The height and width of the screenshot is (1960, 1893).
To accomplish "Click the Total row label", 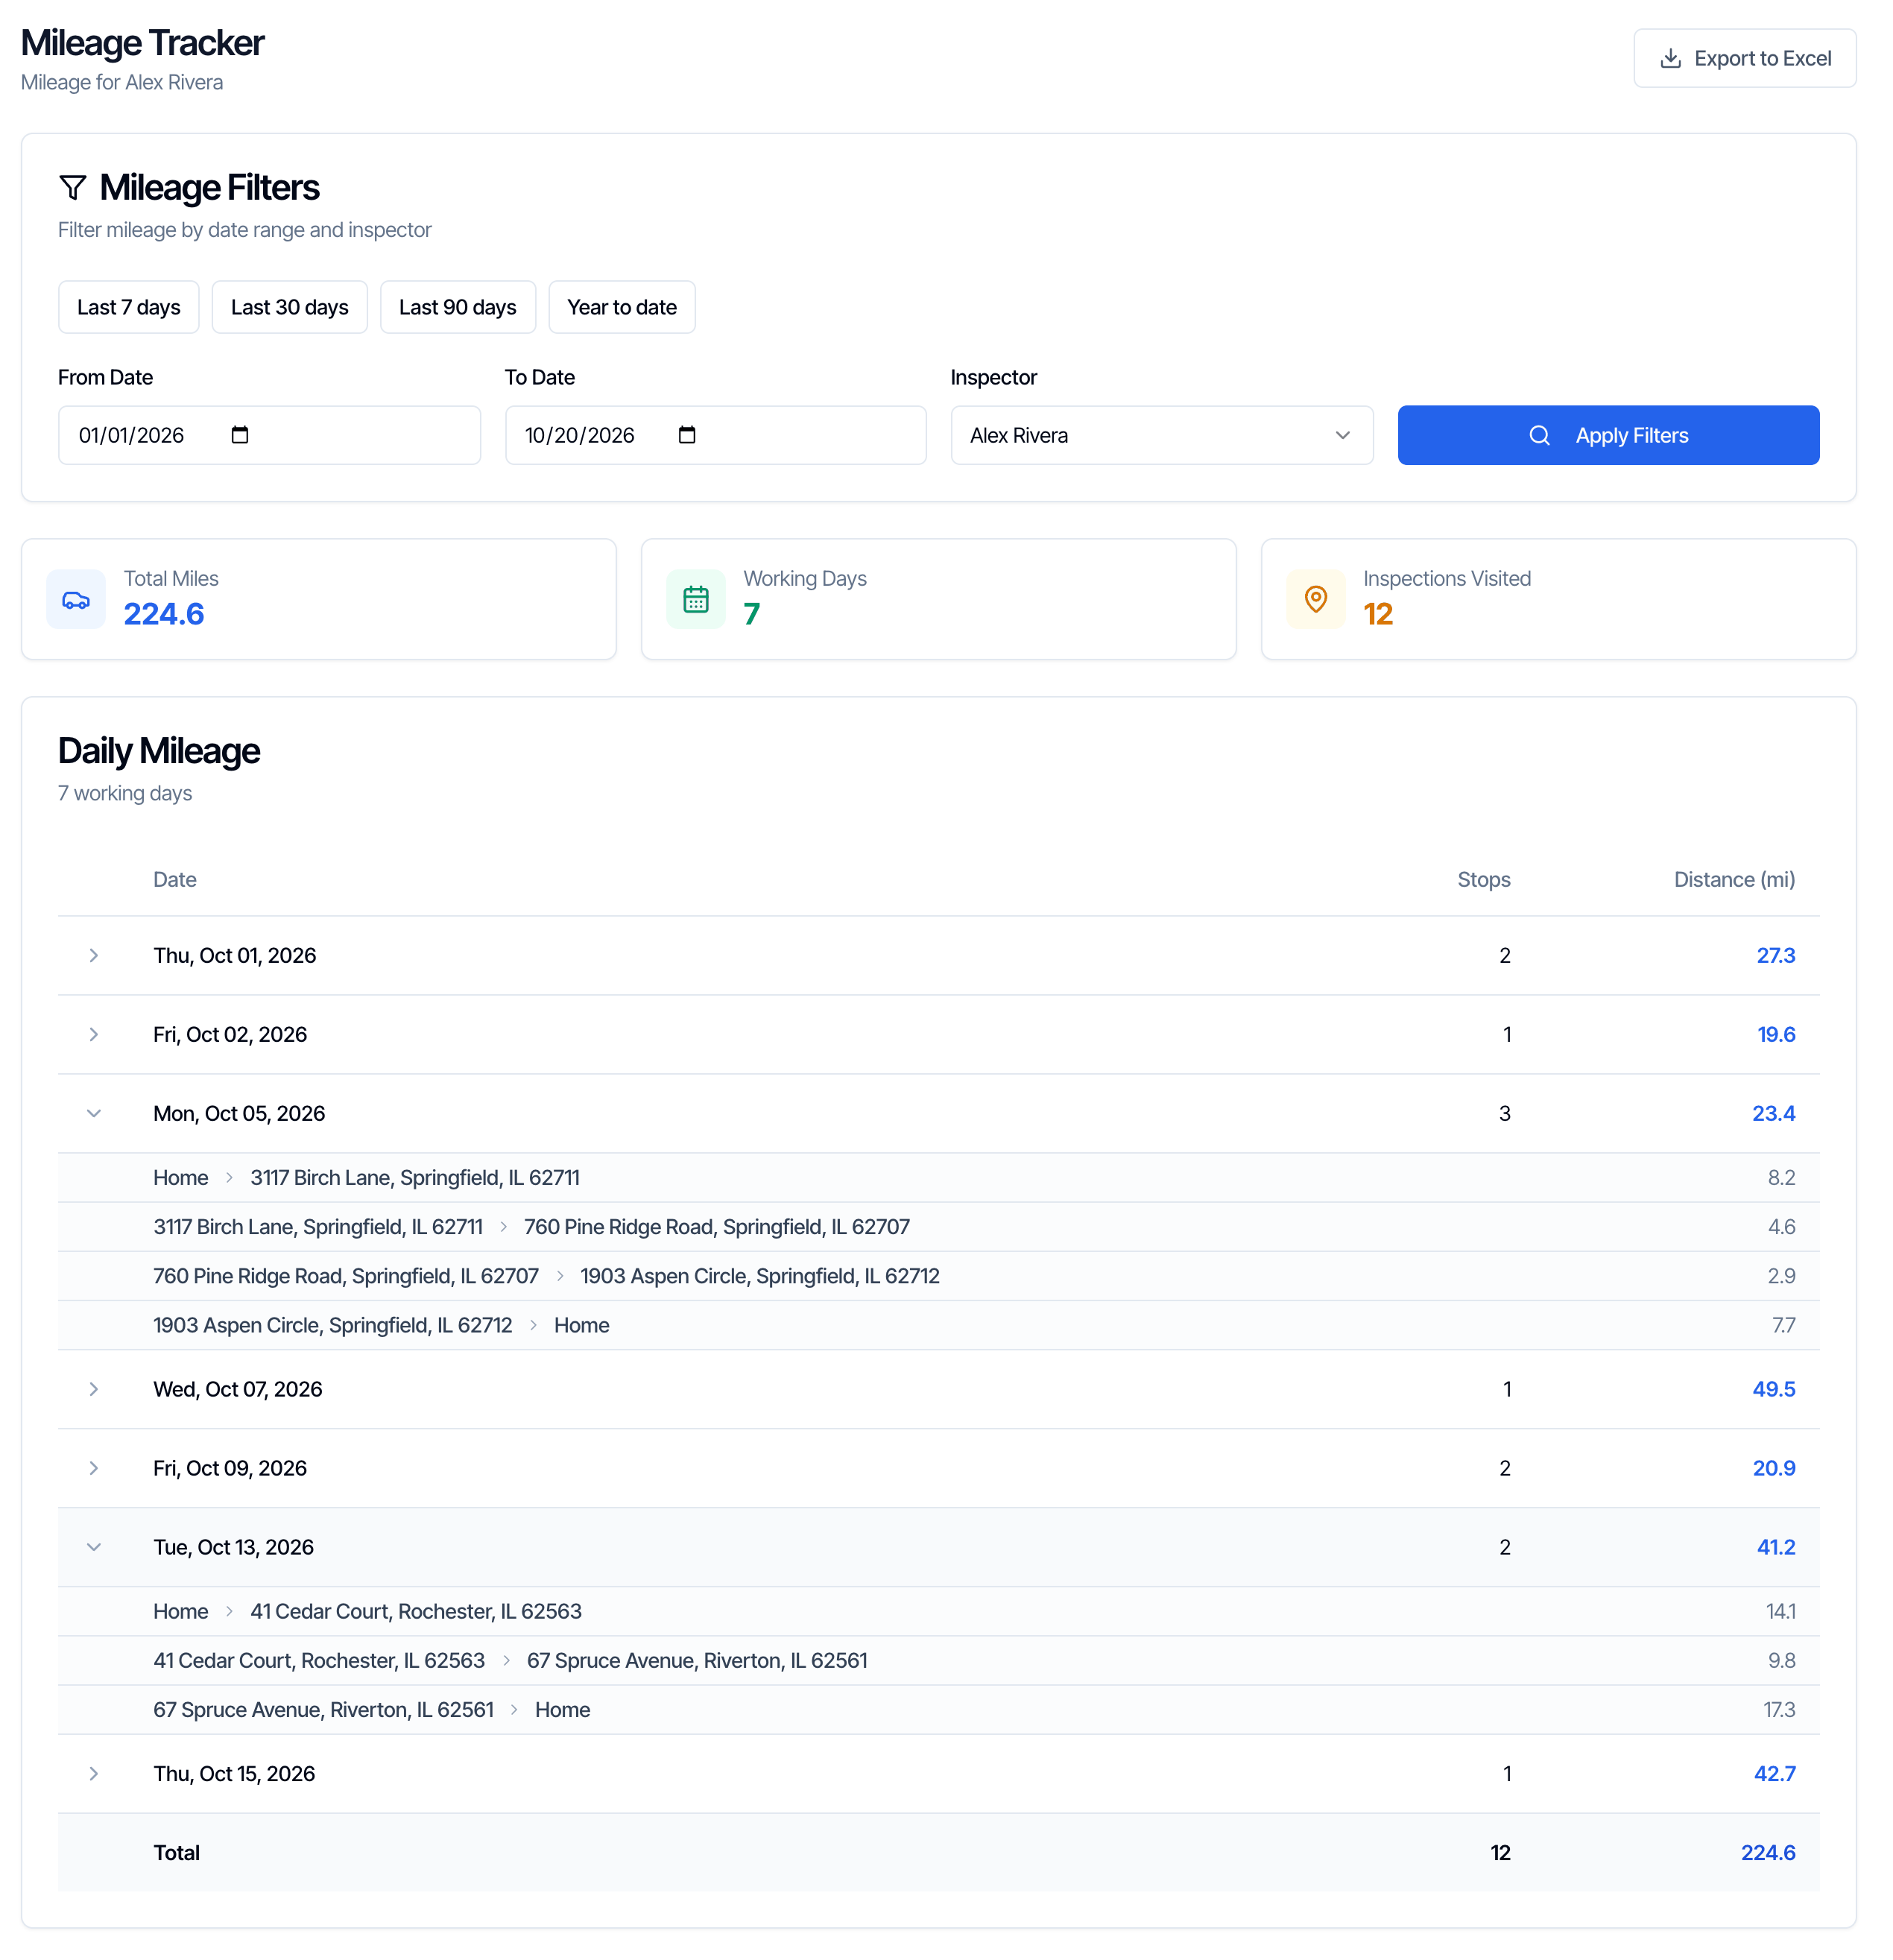I will [176, 1852].
